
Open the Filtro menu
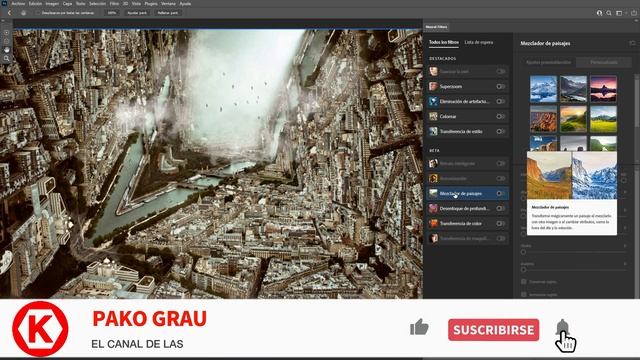pyautogui.click(x=114, y=3)
